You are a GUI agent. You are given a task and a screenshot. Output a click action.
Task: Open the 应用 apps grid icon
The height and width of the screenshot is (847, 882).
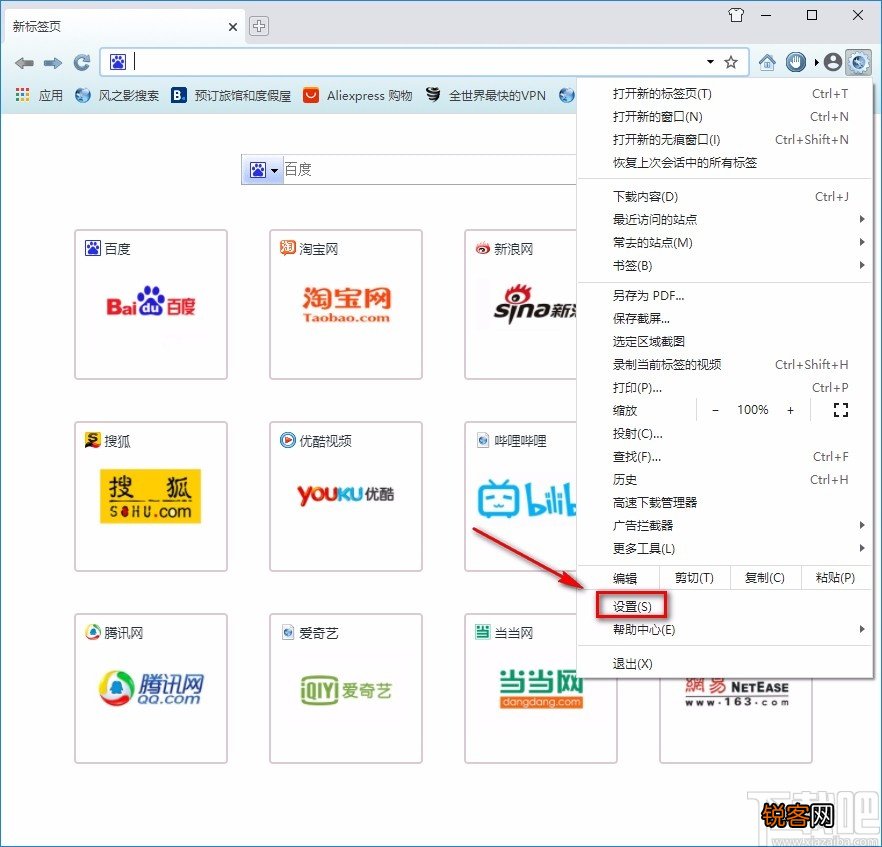(x=22, y=95)
